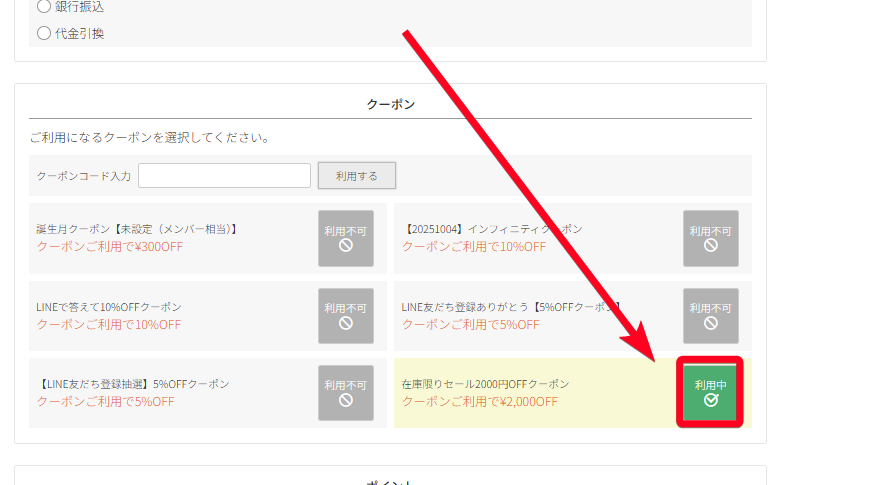The width and height of the screenshot is (874, 485).
Task: Click 利用不可 icon for LINE友だち登録抽選 coupon
Action: coord(345,392)
